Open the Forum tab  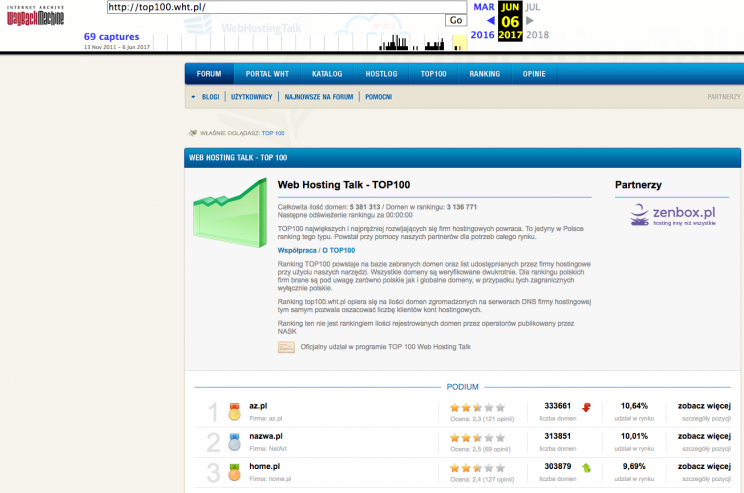pyautogui.click(x=209, y=74)
